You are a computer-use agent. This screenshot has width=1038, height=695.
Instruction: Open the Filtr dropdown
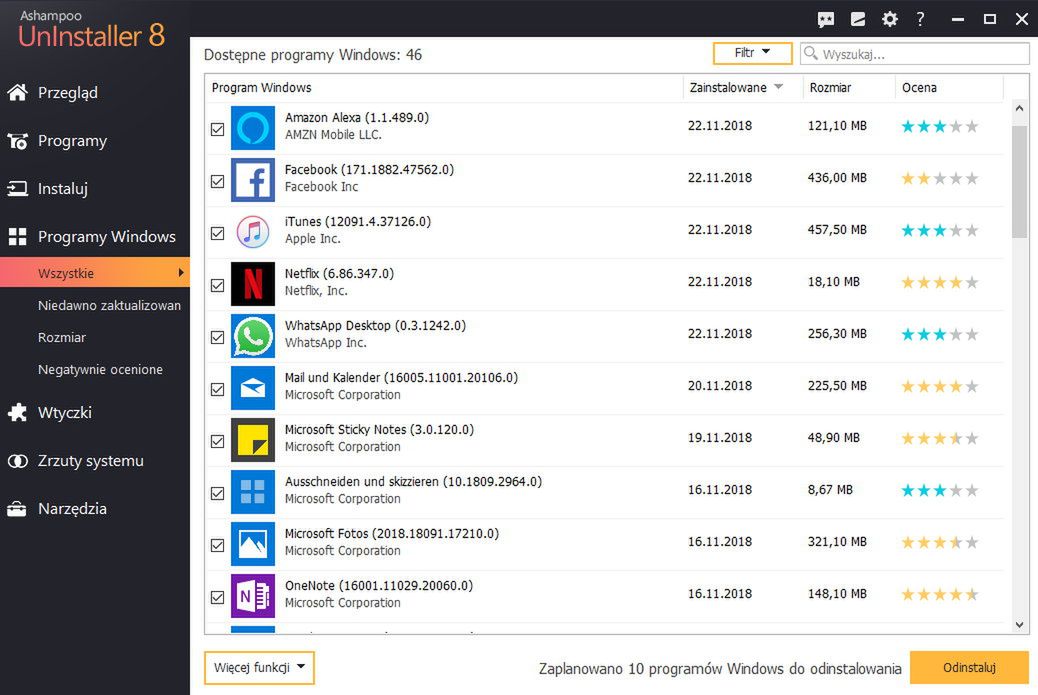(x=752, y=52)
